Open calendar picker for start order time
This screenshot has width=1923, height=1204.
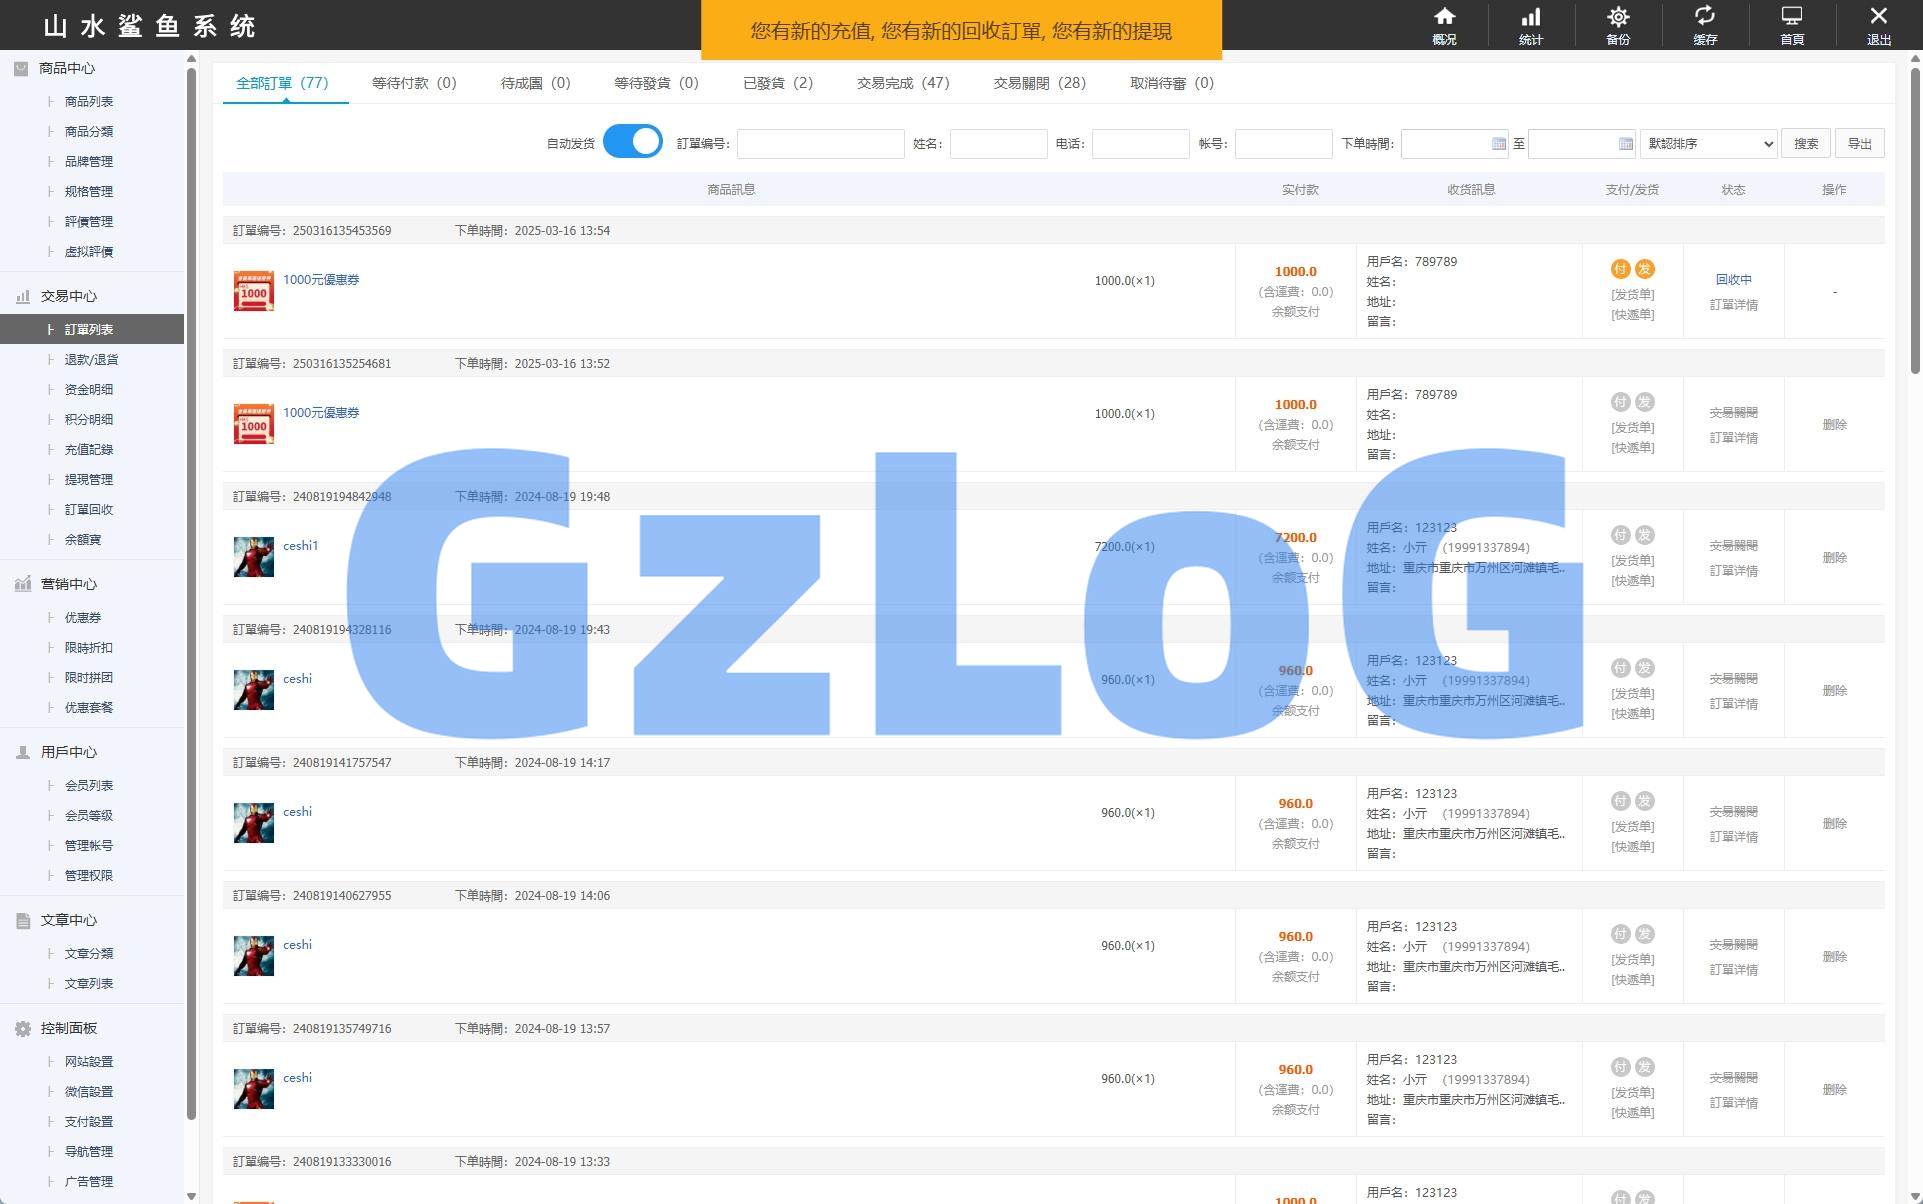[1498, 144]
